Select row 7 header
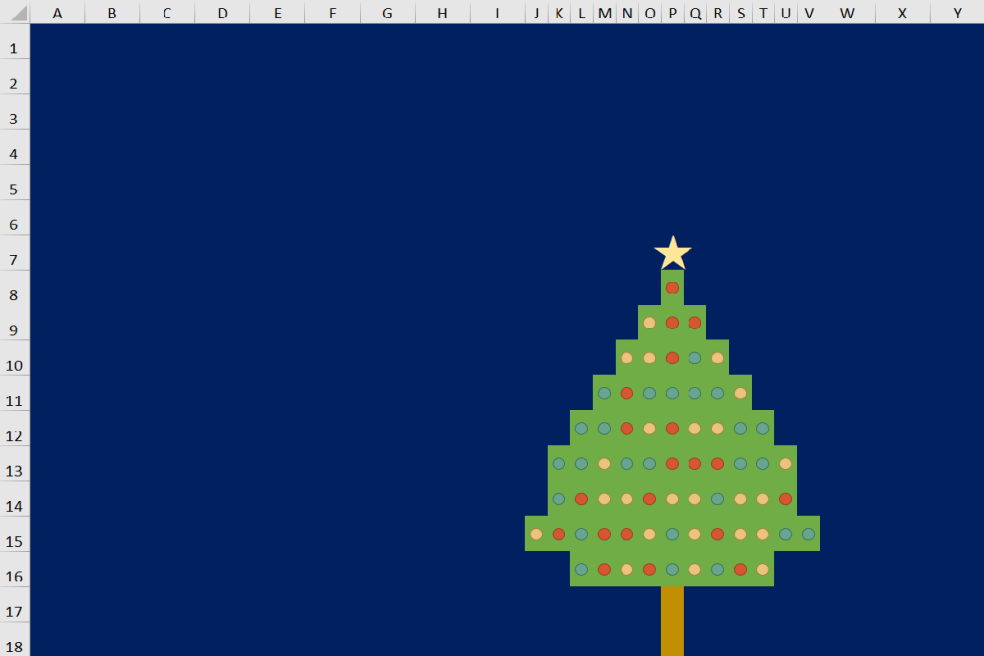Viewport: 984px width, 656px height. pos(14,258)
